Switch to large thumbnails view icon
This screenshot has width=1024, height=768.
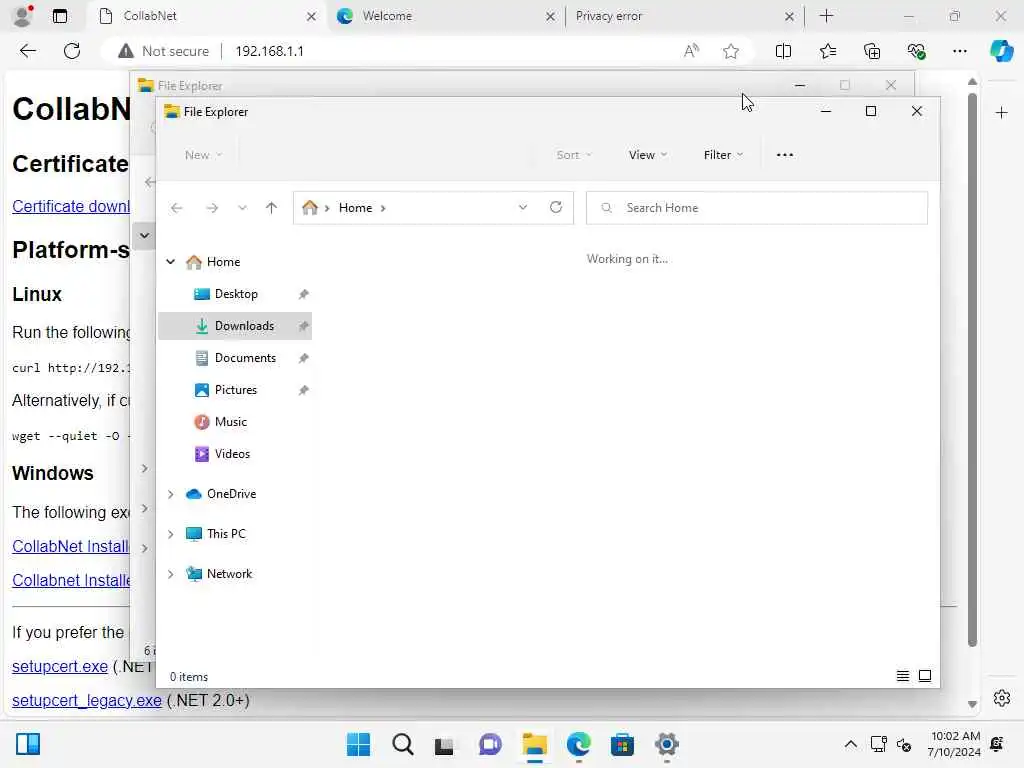pyautogui.click(x=925, y=676)
